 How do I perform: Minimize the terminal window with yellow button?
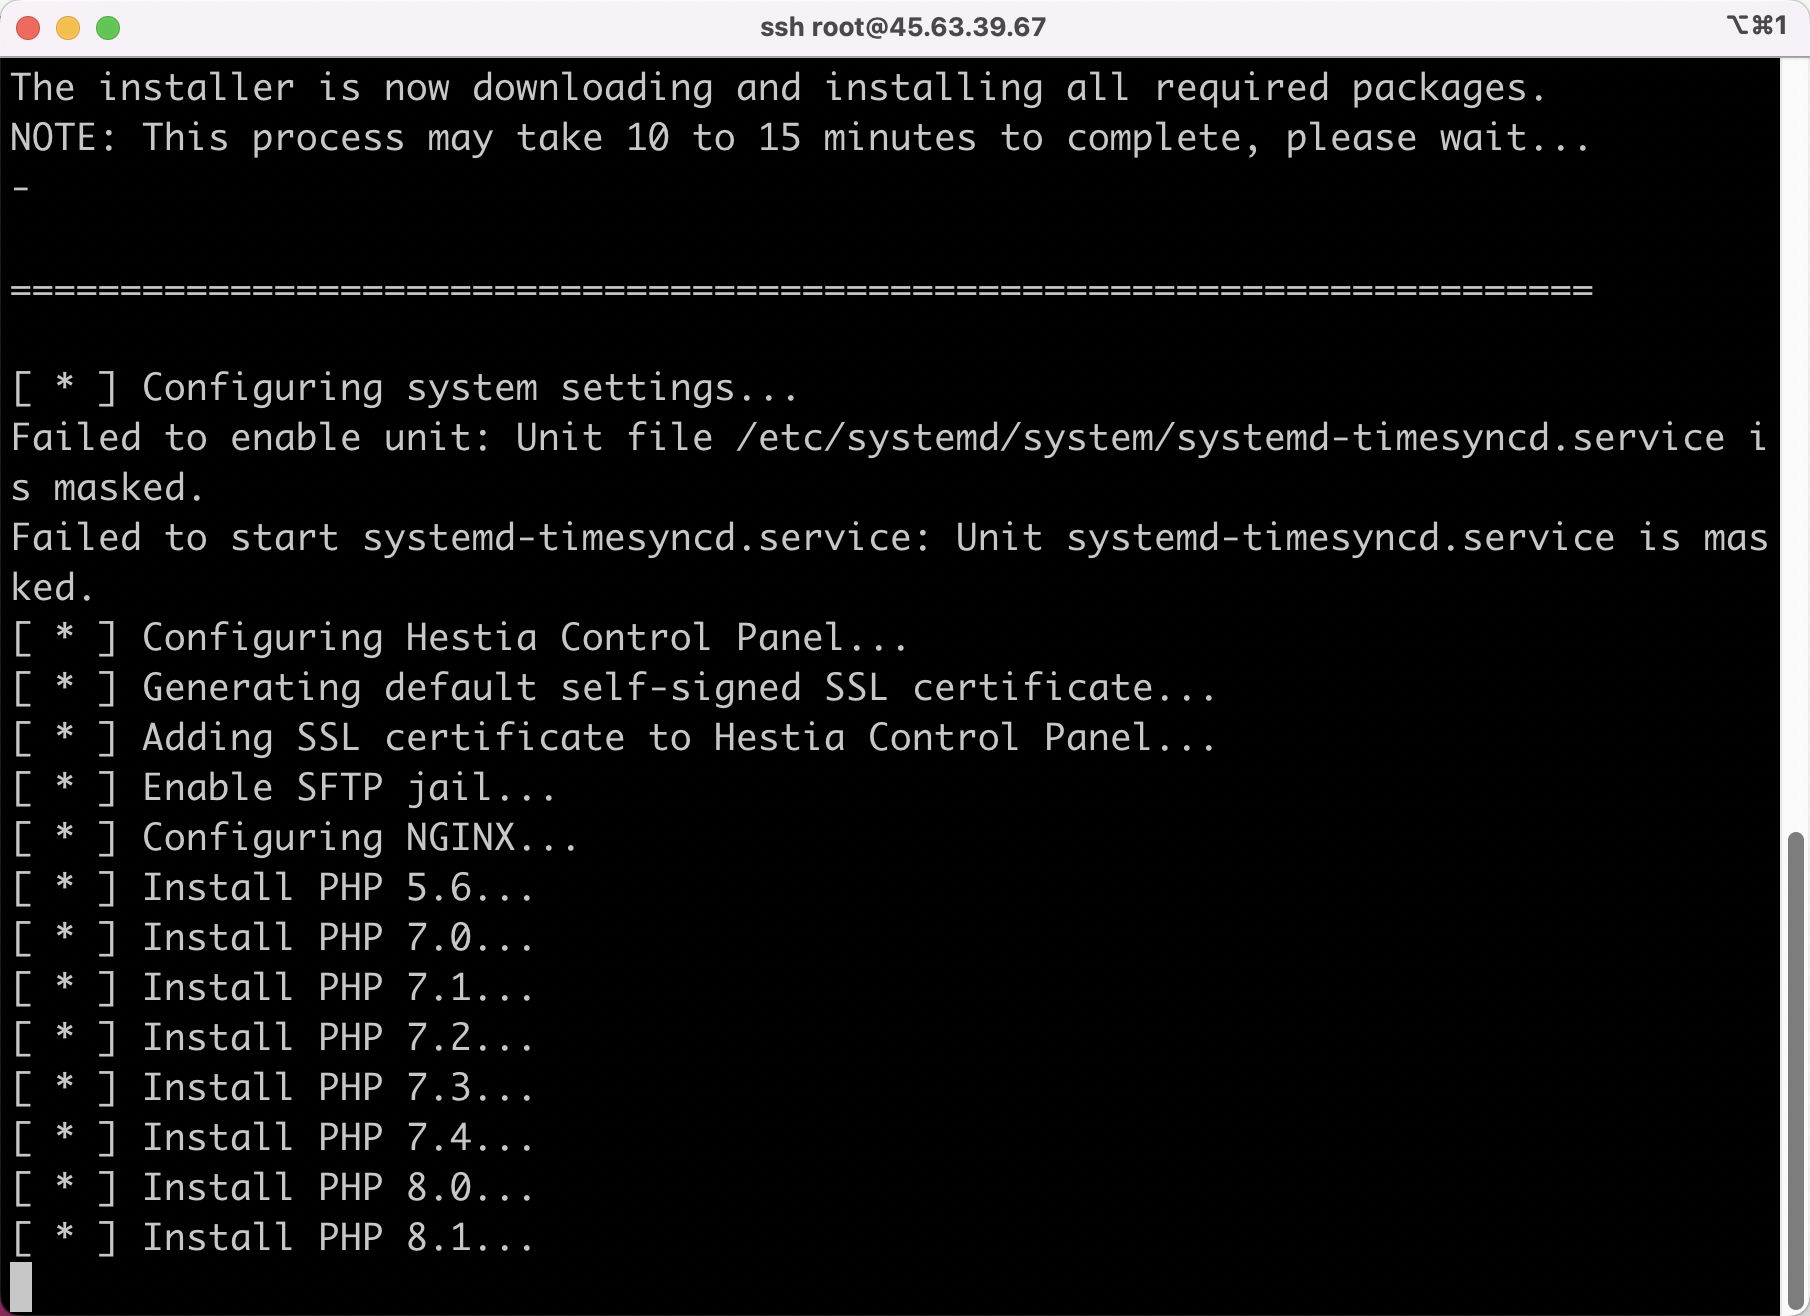coord(68,28)
